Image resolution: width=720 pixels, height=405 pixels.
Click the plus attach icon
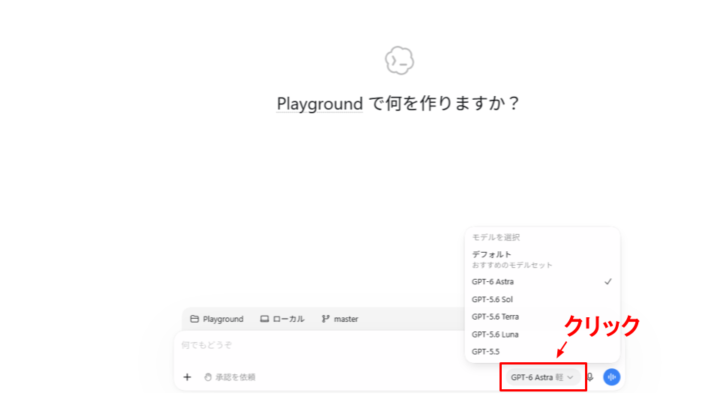click(187, 377)
